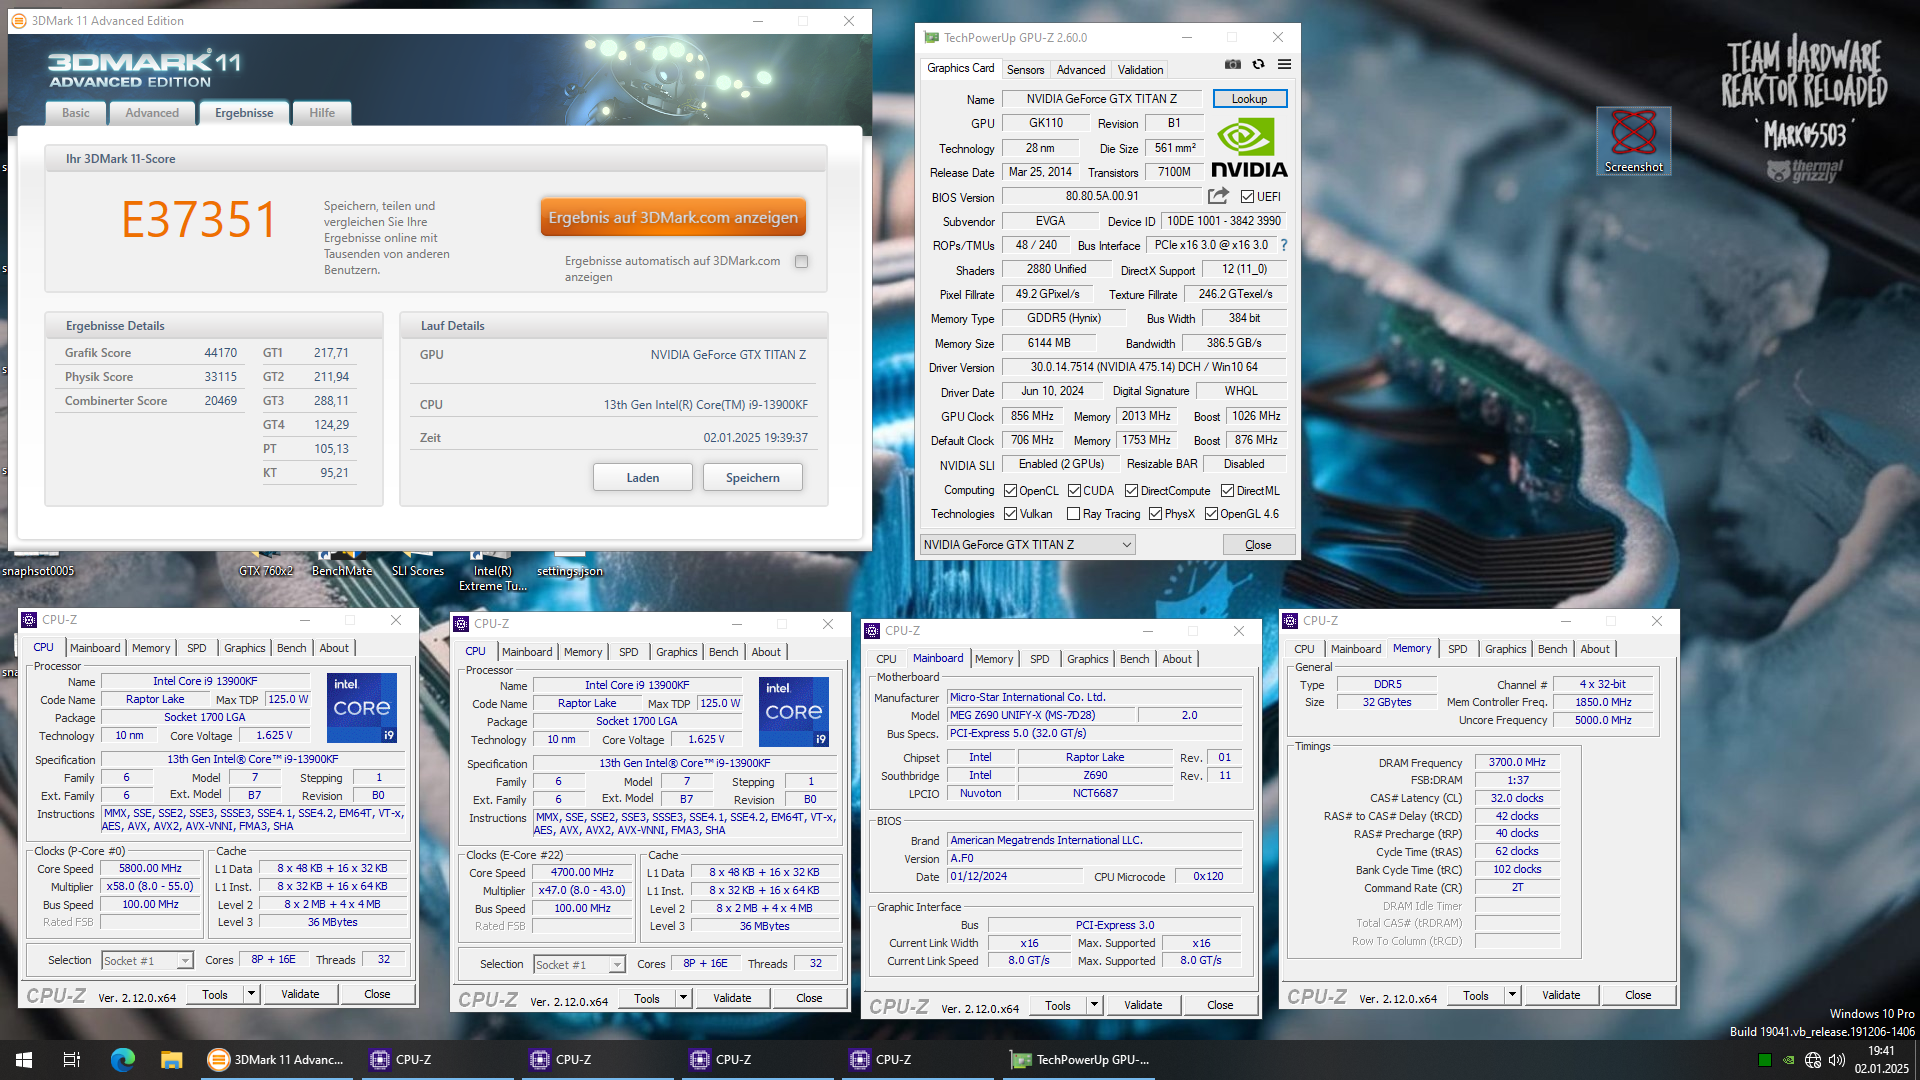1920x1080 pixels.
Task: Click the BIOS export share icon in GPU-Z
Action: pyautogui.click(x=1218, y=196)
